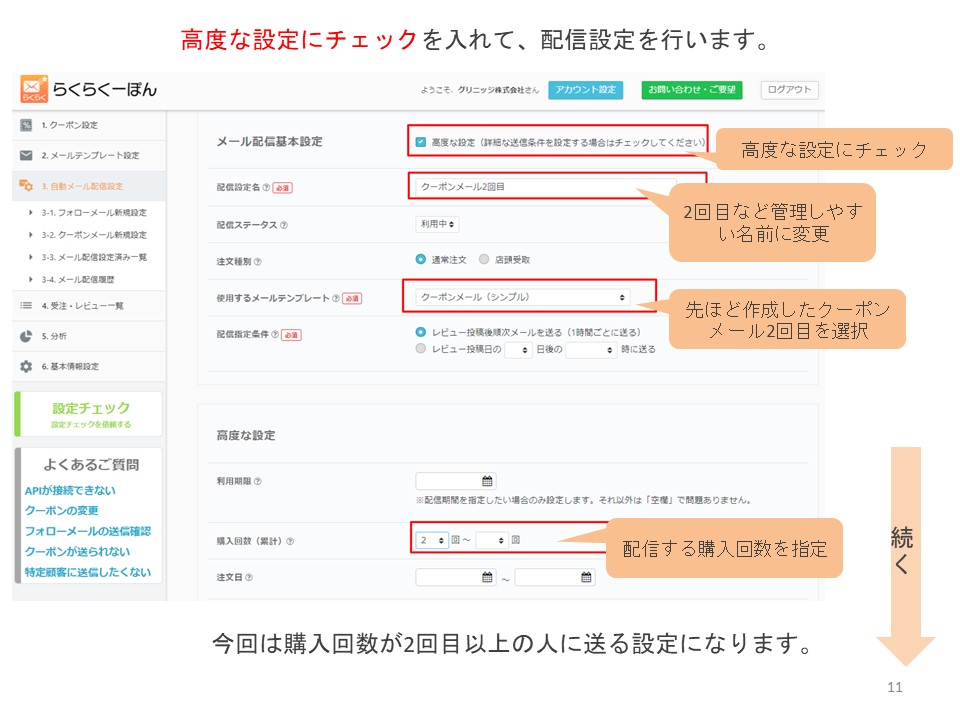
Task: Open the 配信ステータス 利用中 dropdown
Action: [x=437, y=225]
